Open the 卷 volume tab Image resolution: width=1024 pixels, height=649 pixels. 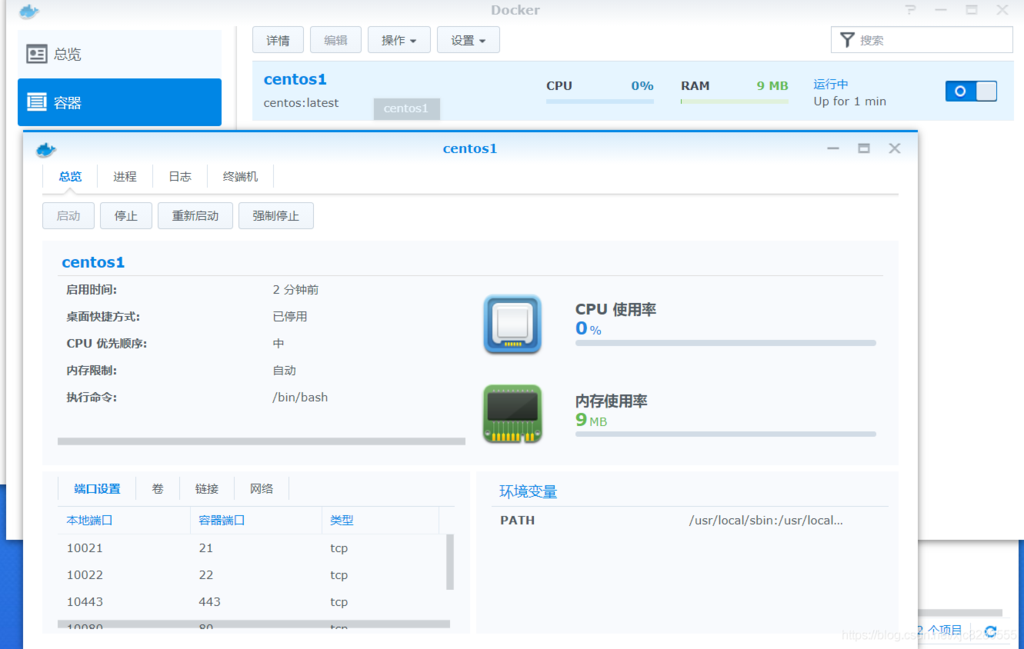(157, 489)
